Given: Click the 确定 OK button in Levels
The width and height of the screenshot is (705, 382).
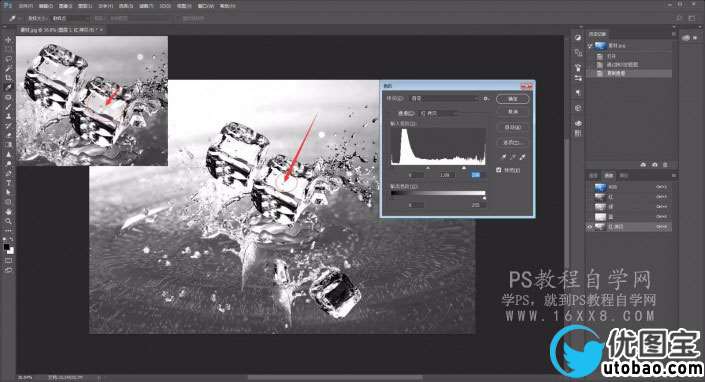Looking at the screenshot, I should pyautogui.click(x=513, y=98).
